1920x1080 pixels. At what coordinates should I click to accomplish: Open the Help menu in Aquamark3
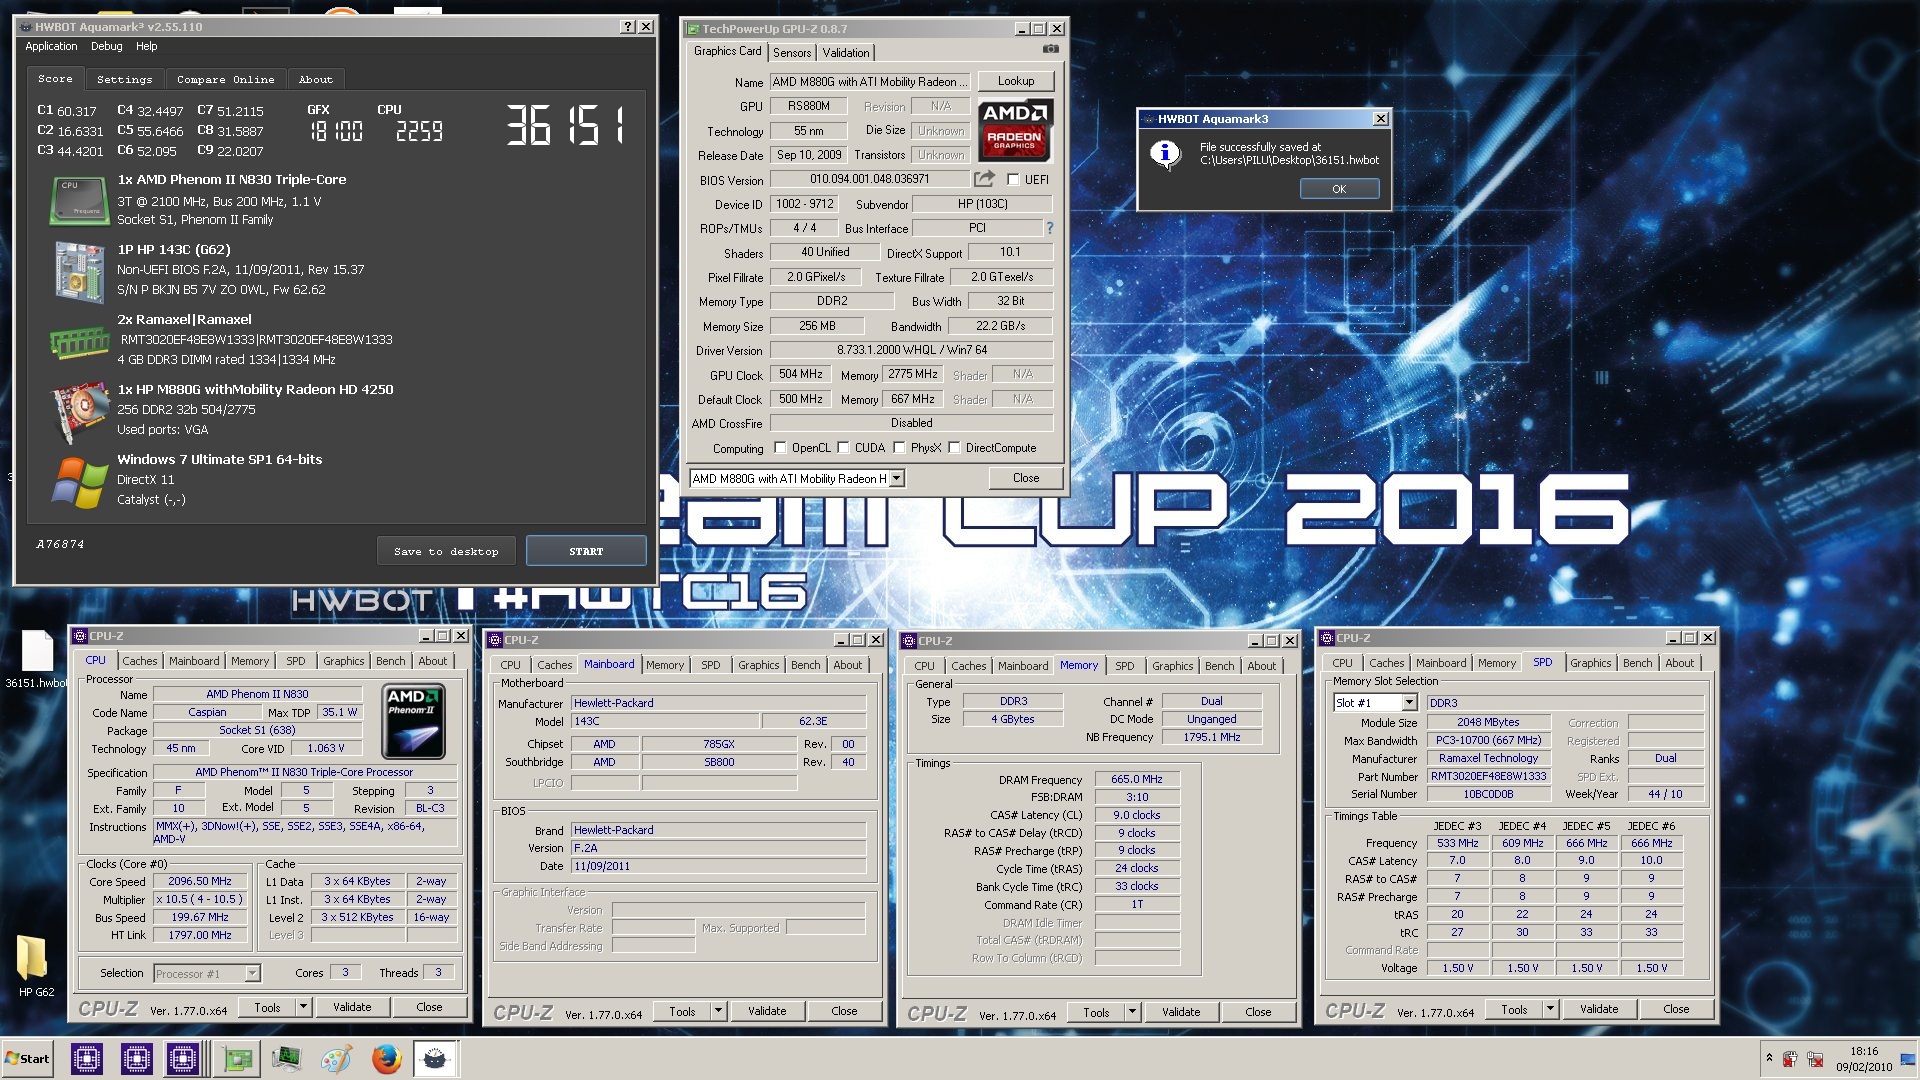(x=146, y=46)
